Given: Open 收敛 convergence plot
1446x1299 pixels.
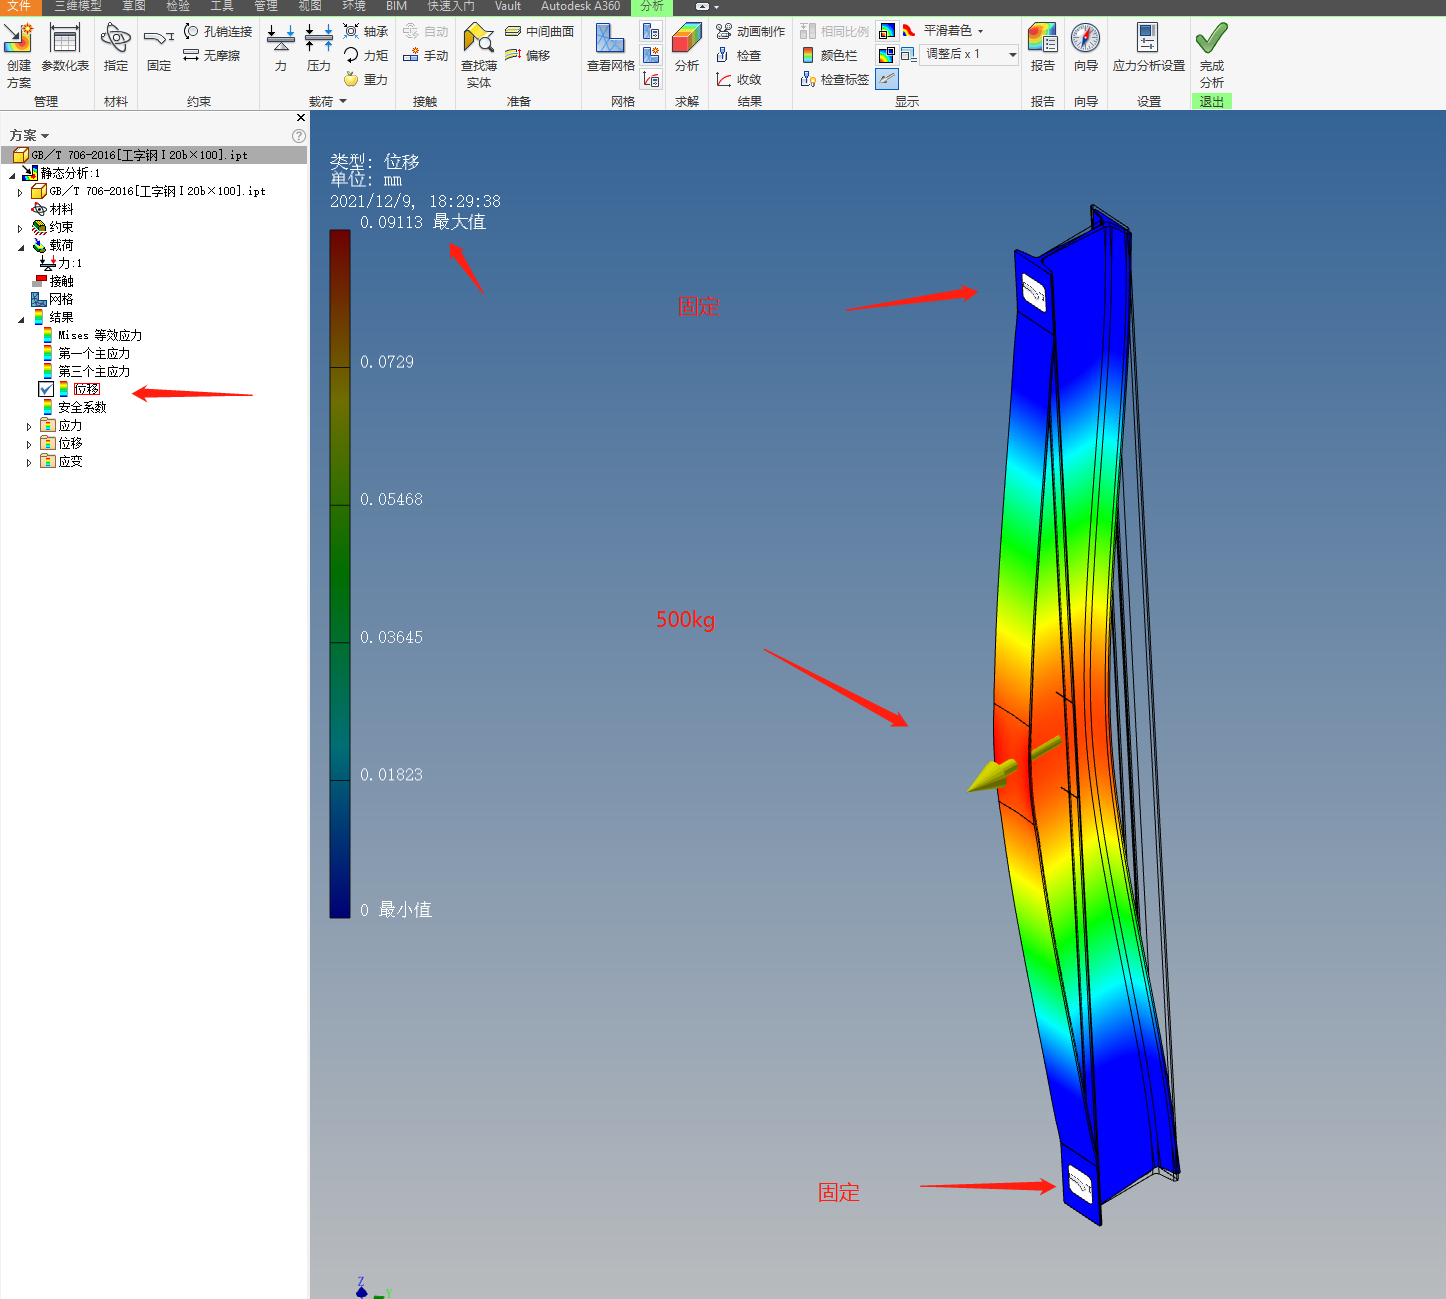Looking at the screenshot, I should (x=739, y=79).
